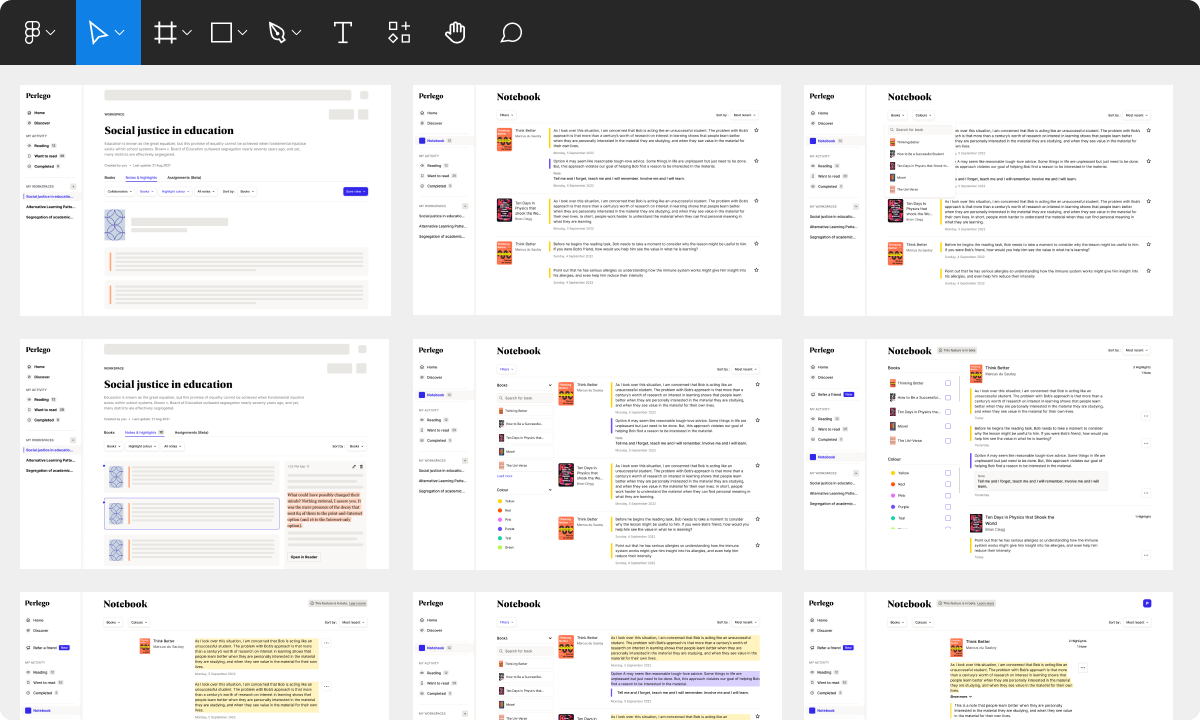
Task: Select the Text tool
Action: click(x=343, y=32)
